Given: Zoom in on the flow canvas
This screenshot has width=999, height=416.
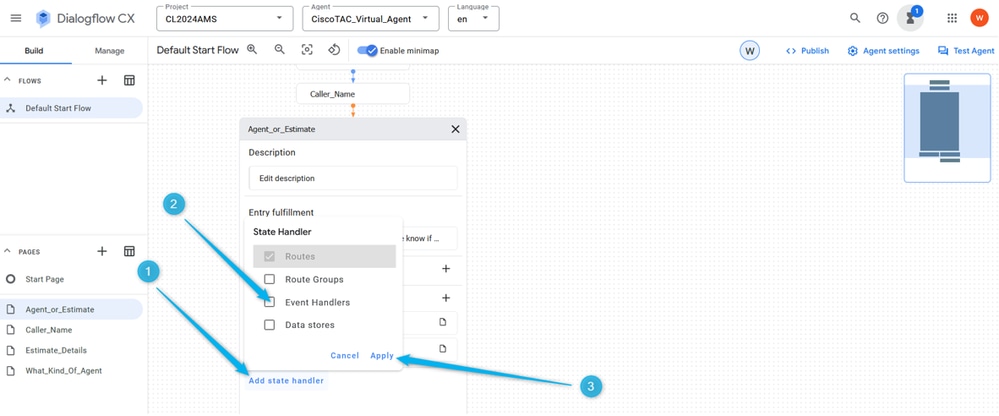Looking at the screenshot, I should (252, 50).
